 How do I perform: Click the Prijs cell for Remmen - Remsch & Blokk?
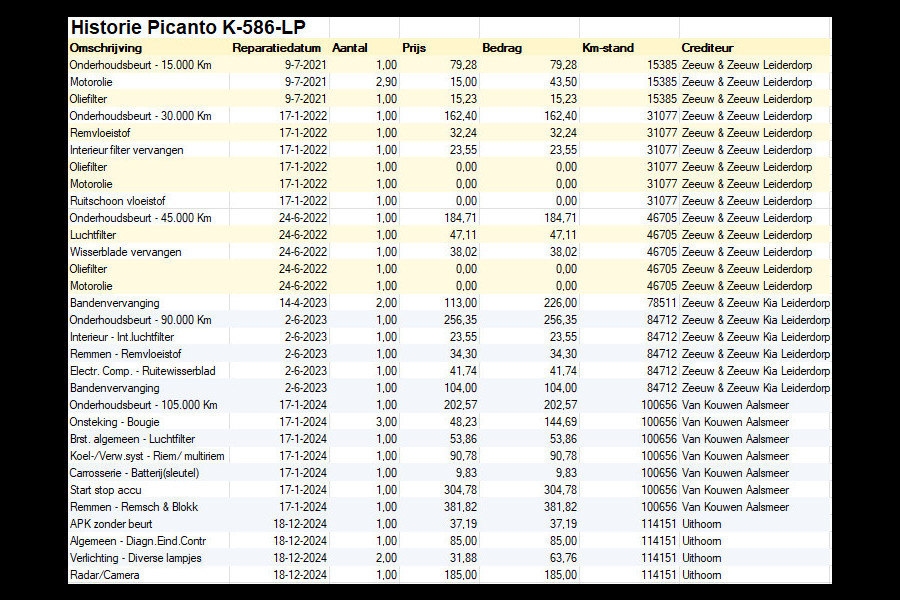click(x=460, y=507)
